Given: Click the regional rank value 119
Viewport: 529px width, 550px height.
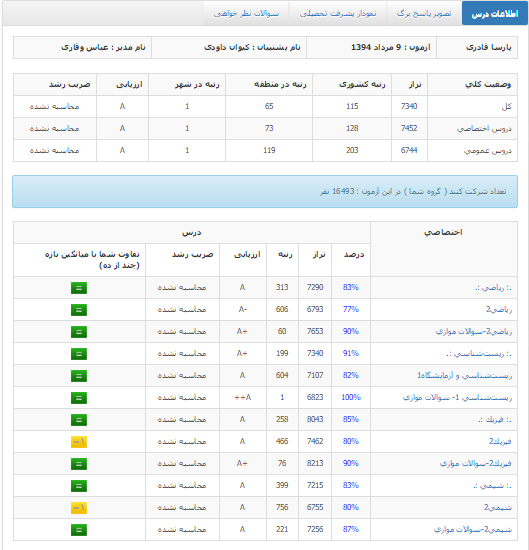Looking at the screenshot, I should pos(269,150).
